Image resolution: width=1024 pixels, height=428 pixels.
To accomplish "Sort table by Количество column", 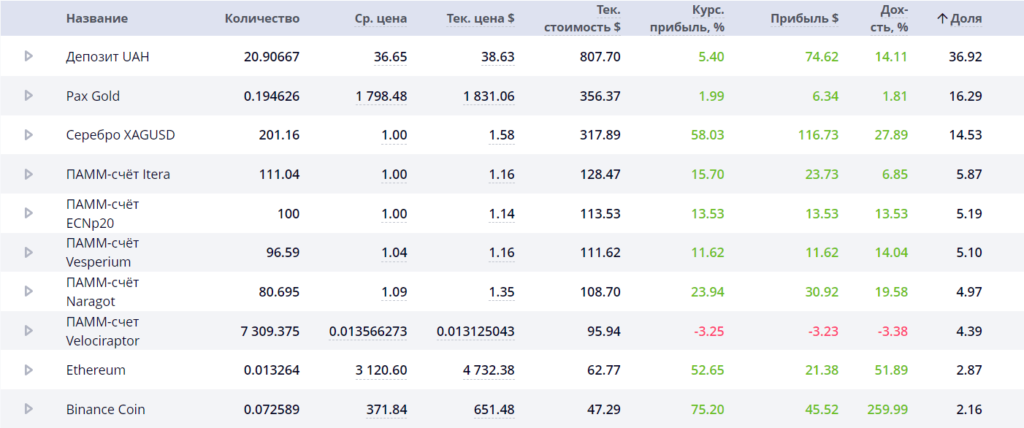I will (262, 18).
